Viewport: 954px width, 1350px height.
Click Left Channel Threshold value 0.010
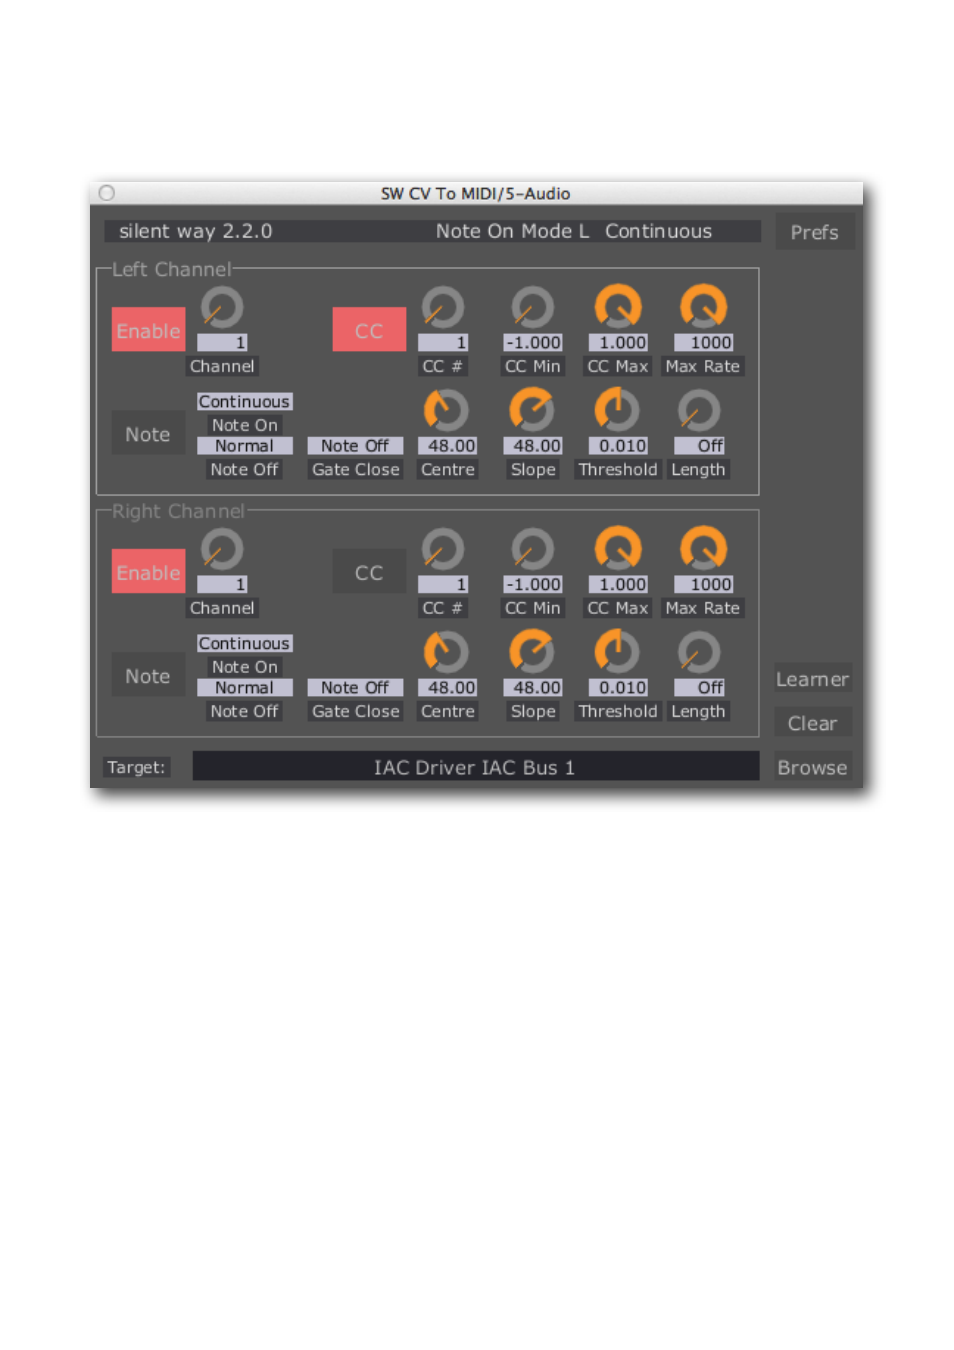618,446
